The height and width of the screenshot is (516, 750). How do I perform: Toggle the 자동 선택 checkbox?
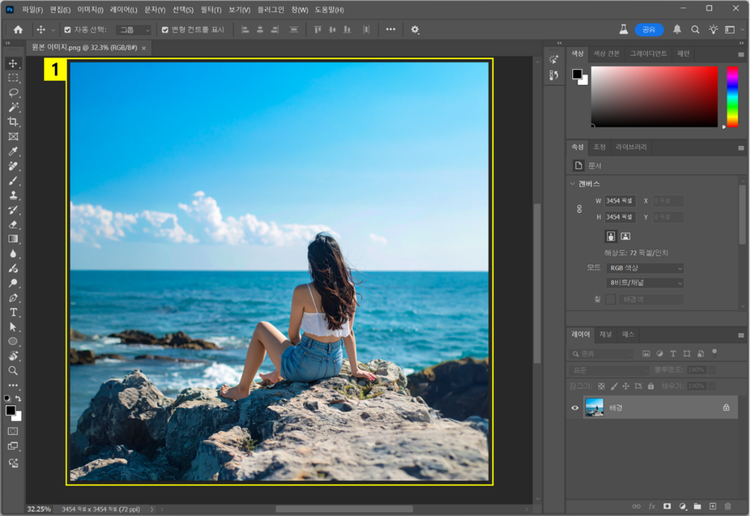(x=68, y=30)
